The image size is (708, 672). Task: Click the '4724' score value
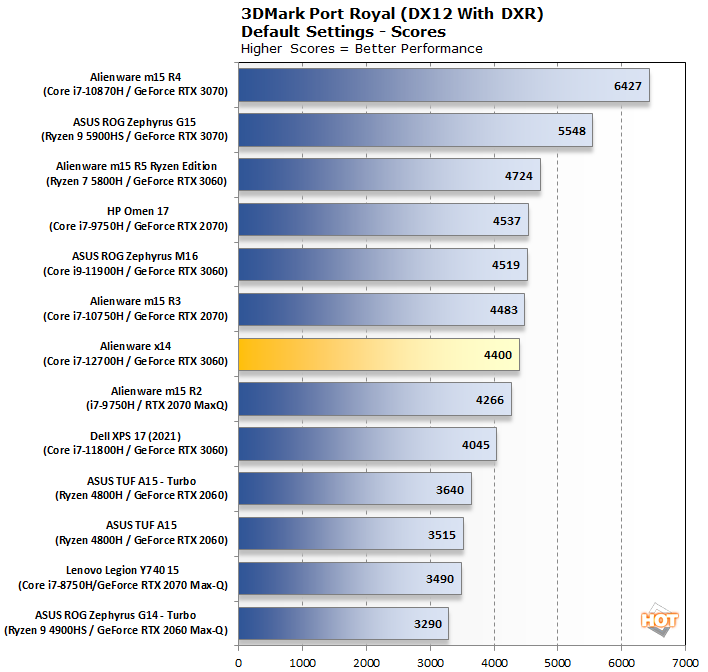tap(519, 176)
